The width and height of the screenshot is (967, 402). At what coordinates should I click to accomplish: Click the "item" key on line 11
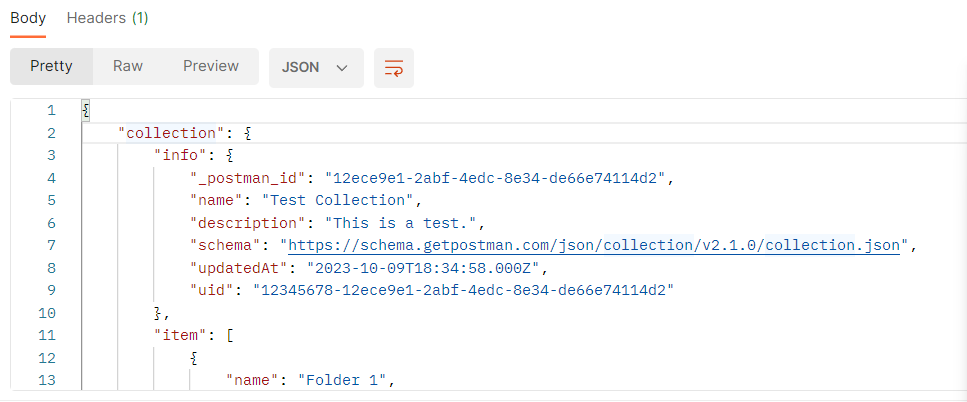pos(182,334)
